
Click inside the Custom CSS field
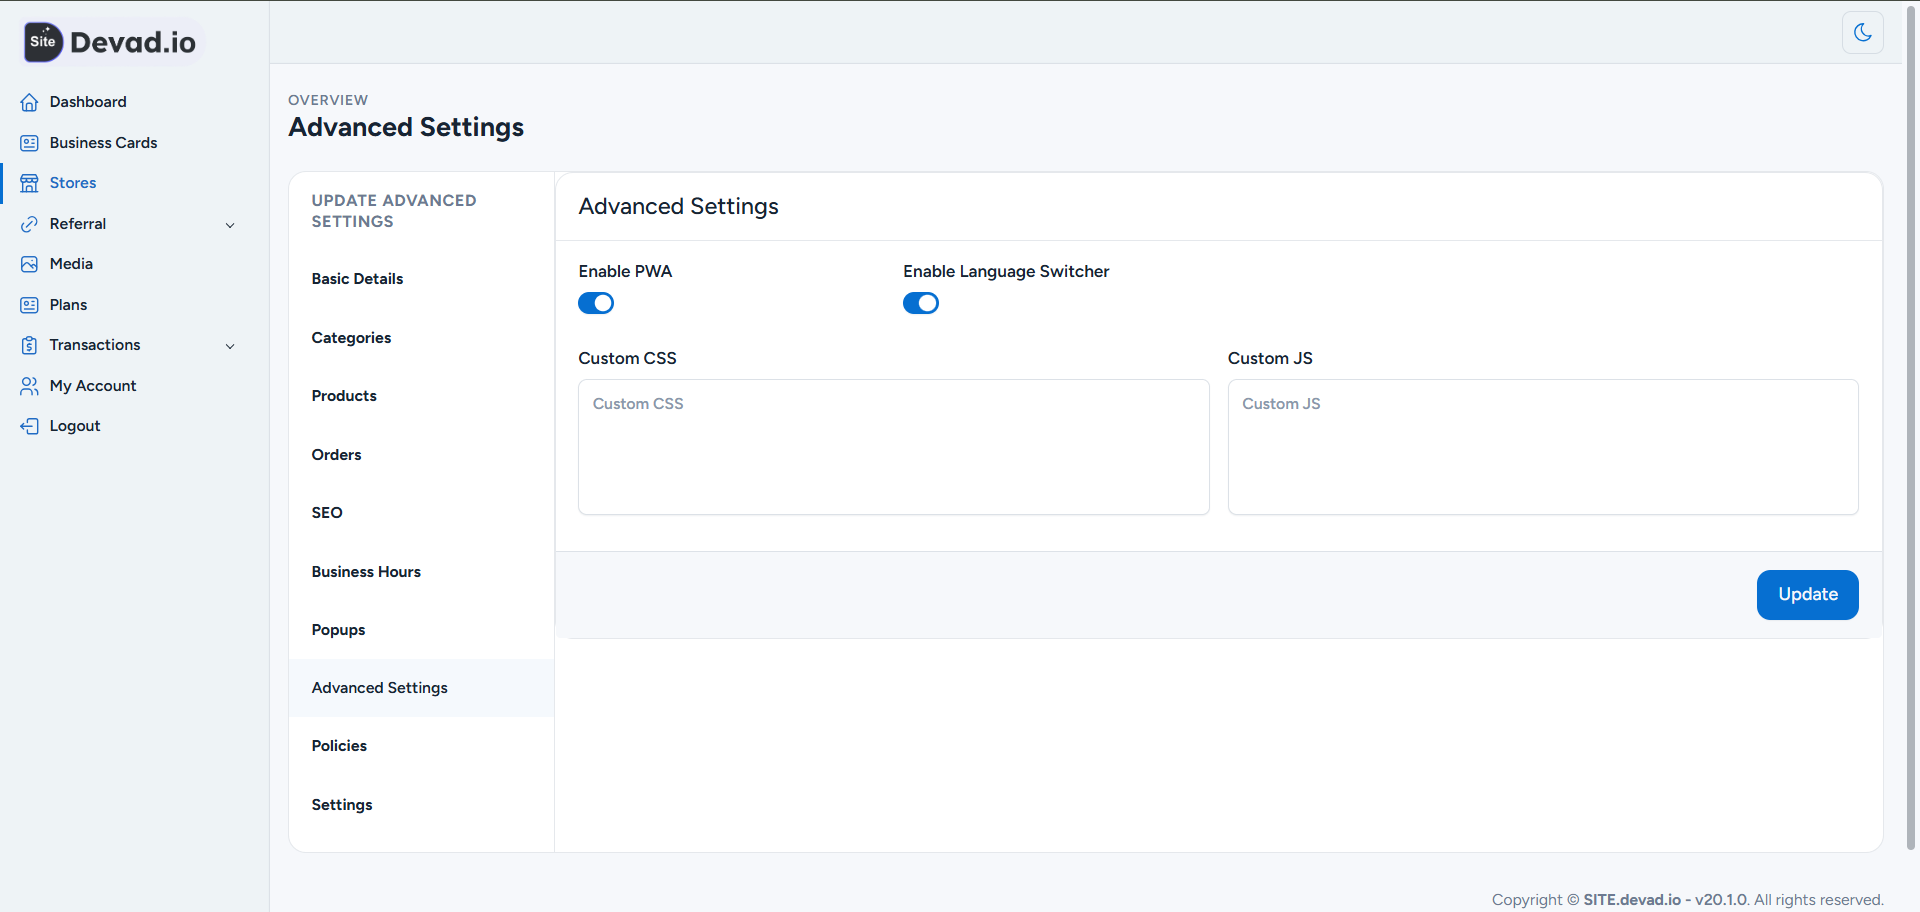click(x=893, y=445)
